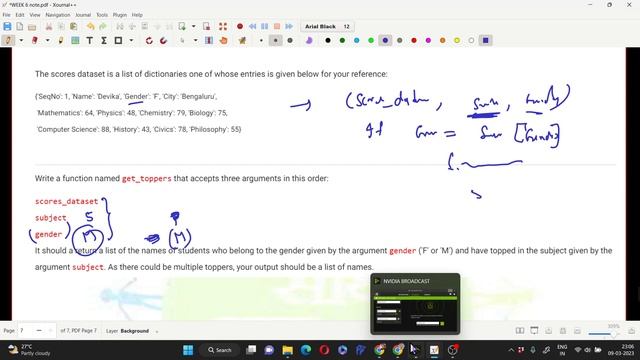Select the Vertical Space tool
640x360 pixels.
[x=209, y=40]
